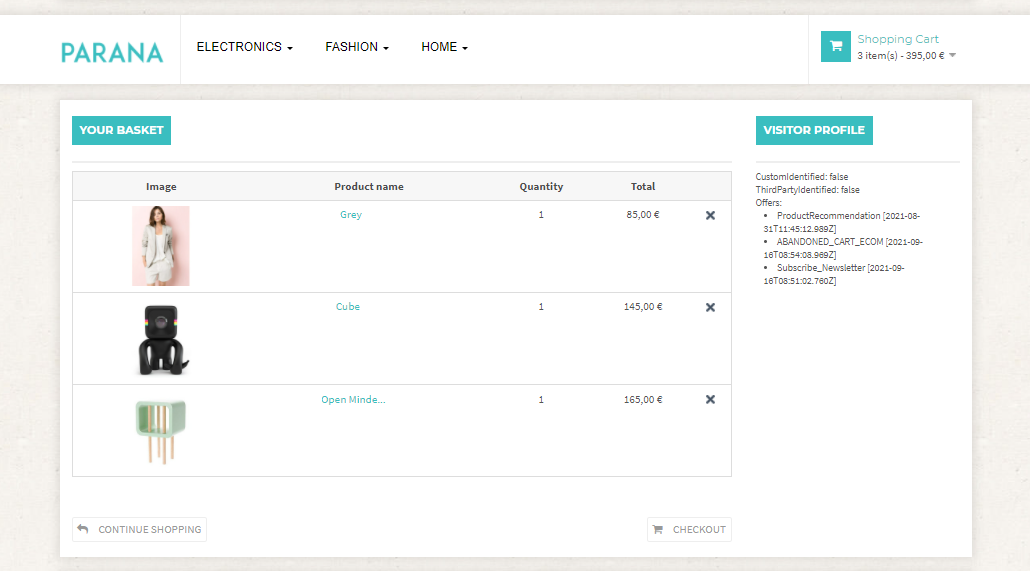Click the Shopping Cart title link
Viewport: 1030px width, 571px height.
pos(897,40)
